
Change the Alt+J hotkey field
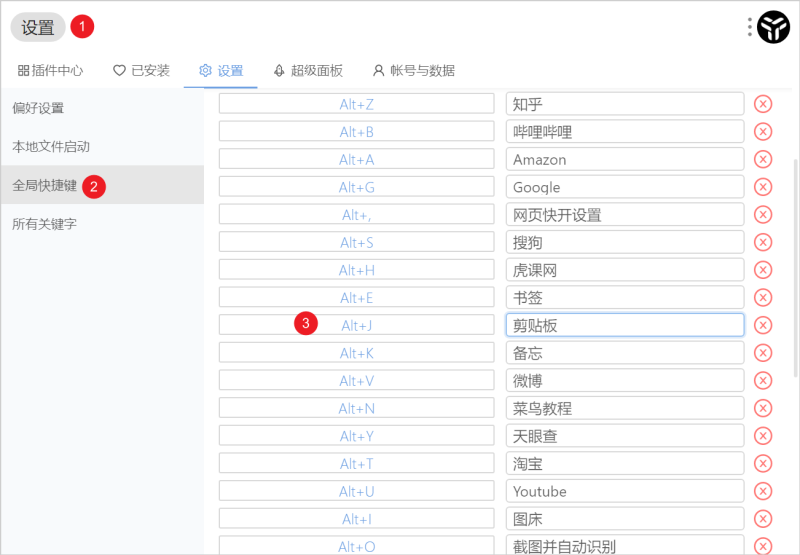pyautogui.click(x=357, y=325)
